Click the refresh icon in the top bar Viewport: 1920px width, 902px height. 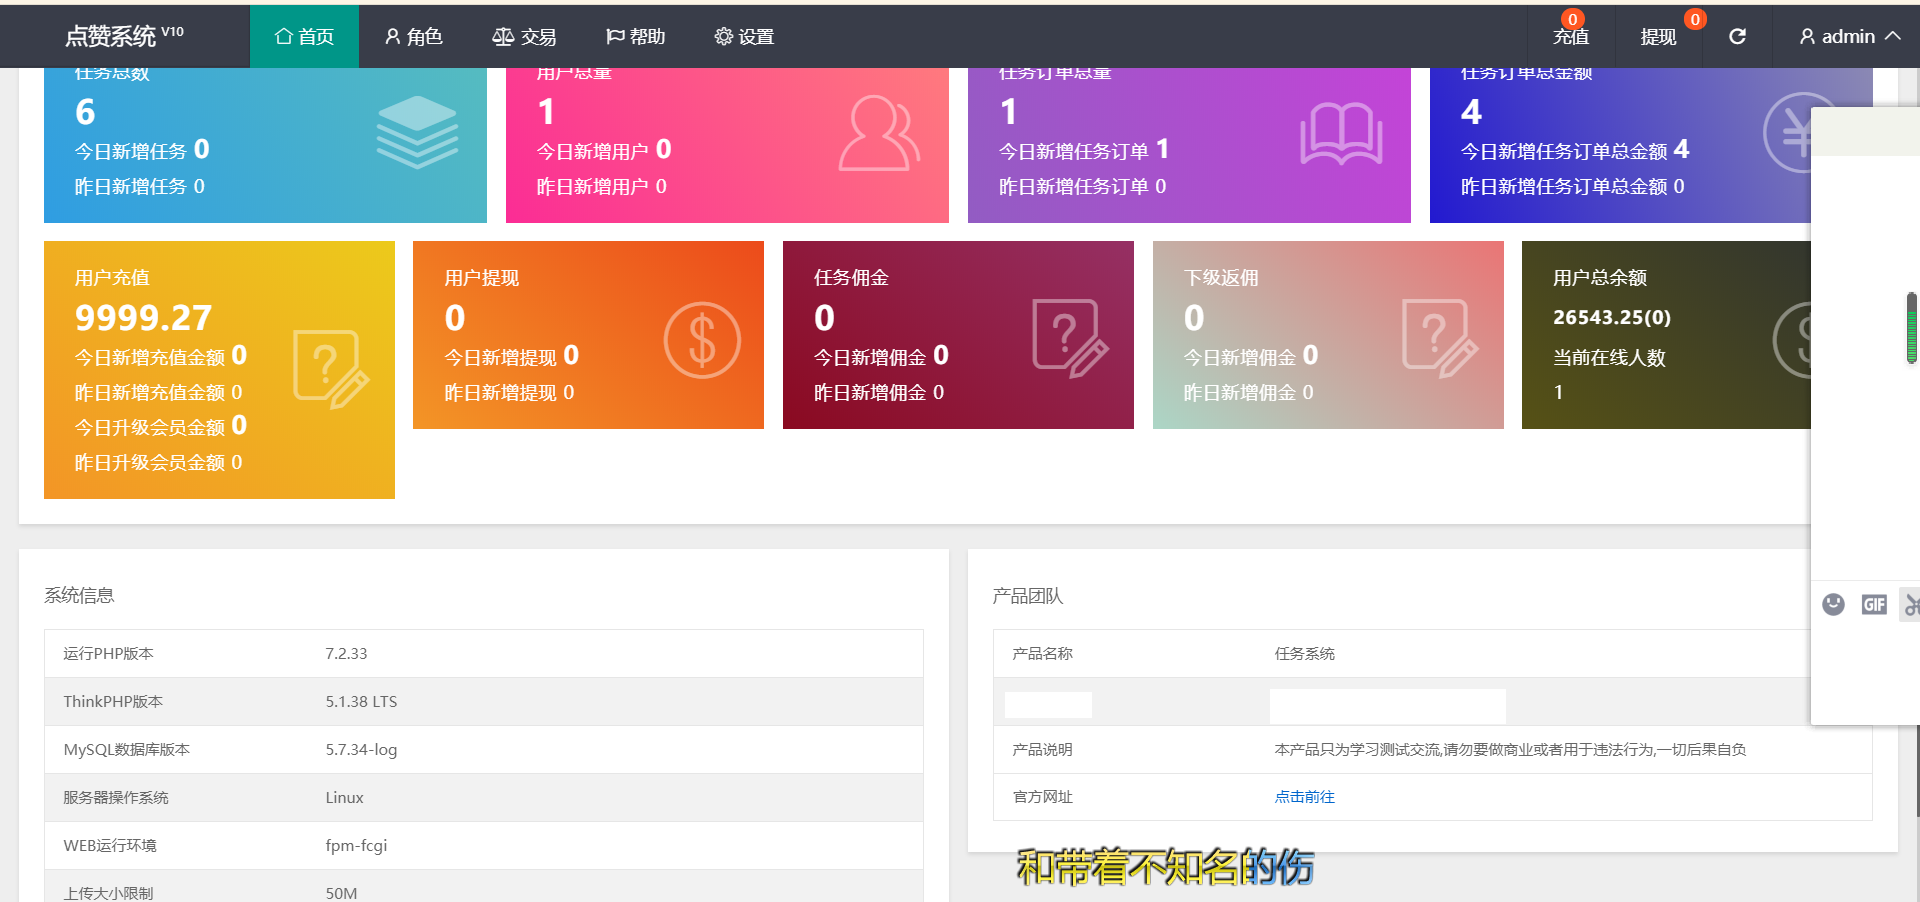coord(1737,37)
